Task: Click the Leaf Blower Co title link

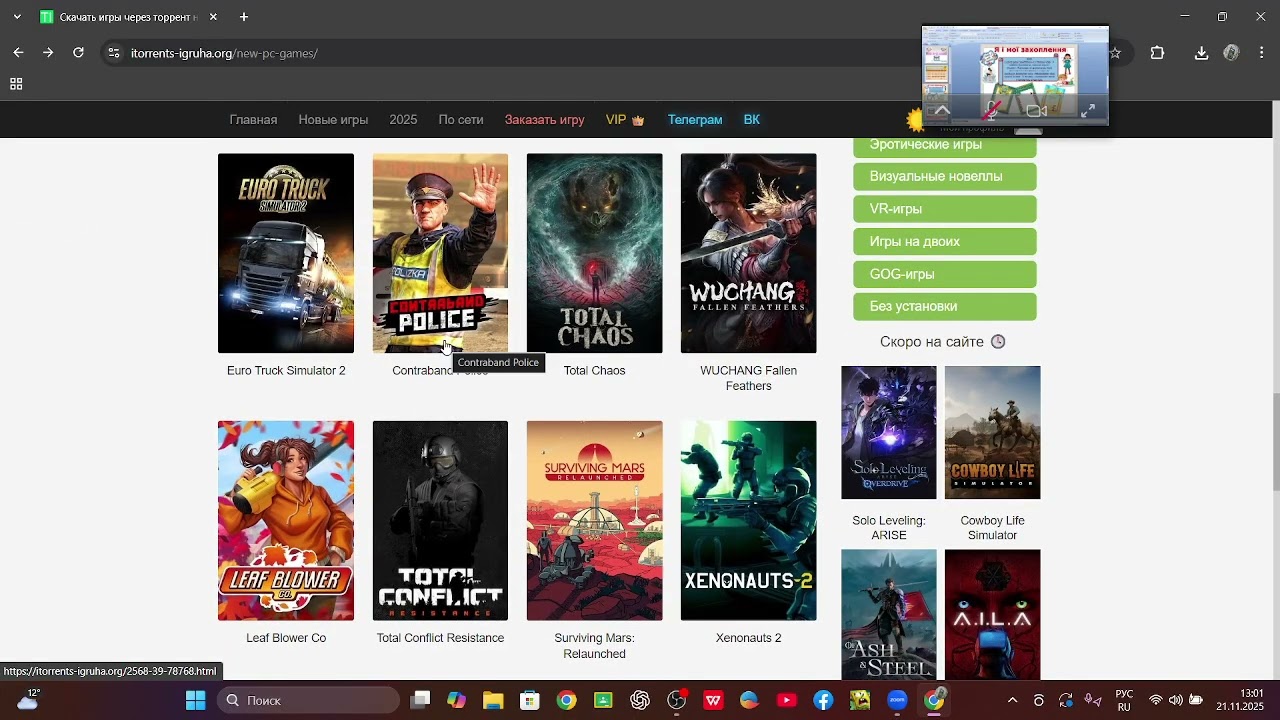Action: pyautogui.click(x=286, y=638)
